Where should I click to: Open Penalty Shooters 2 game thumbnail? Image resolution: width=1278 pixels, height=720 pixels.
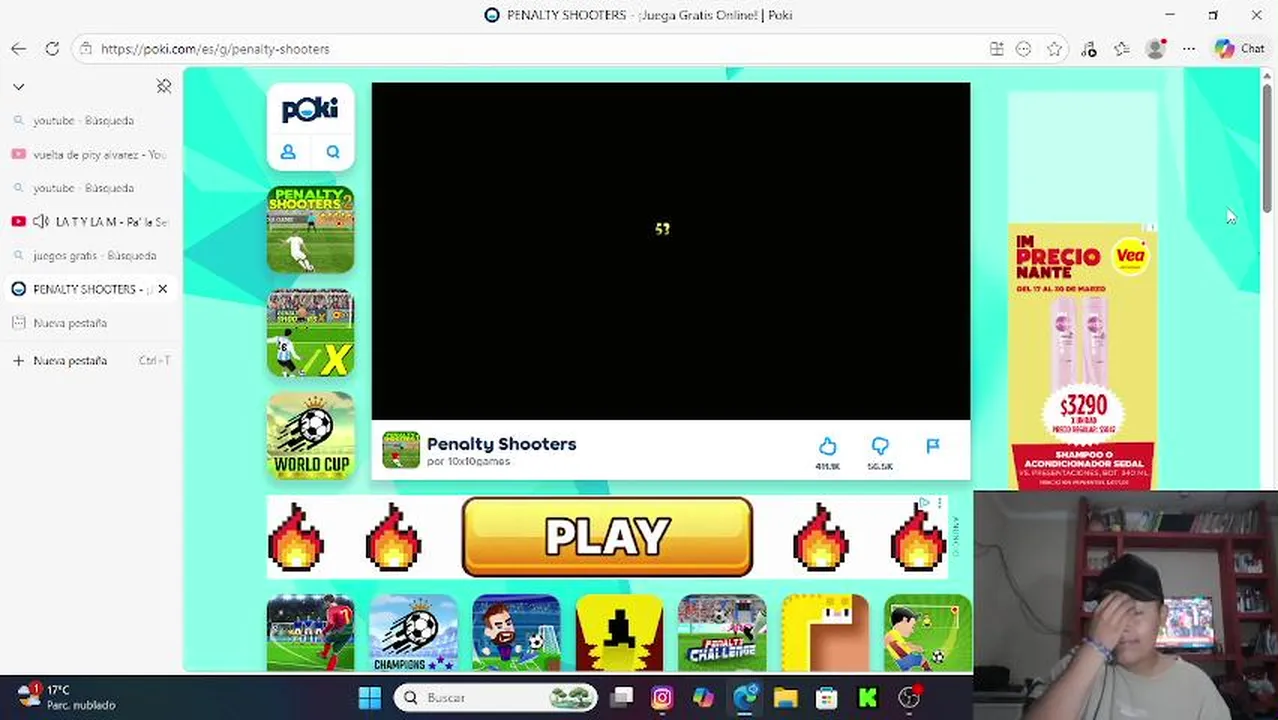click(310, 229)
